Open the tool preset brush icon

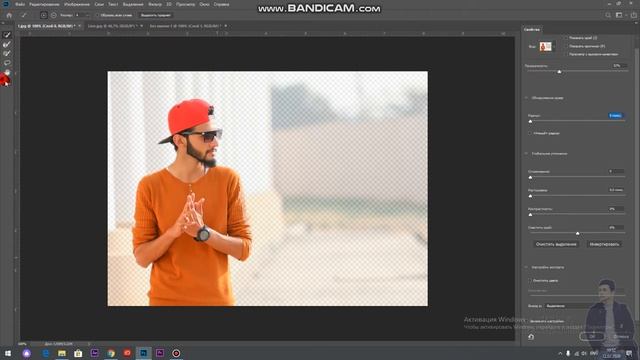pyautogui.click(x=24, y=15)
